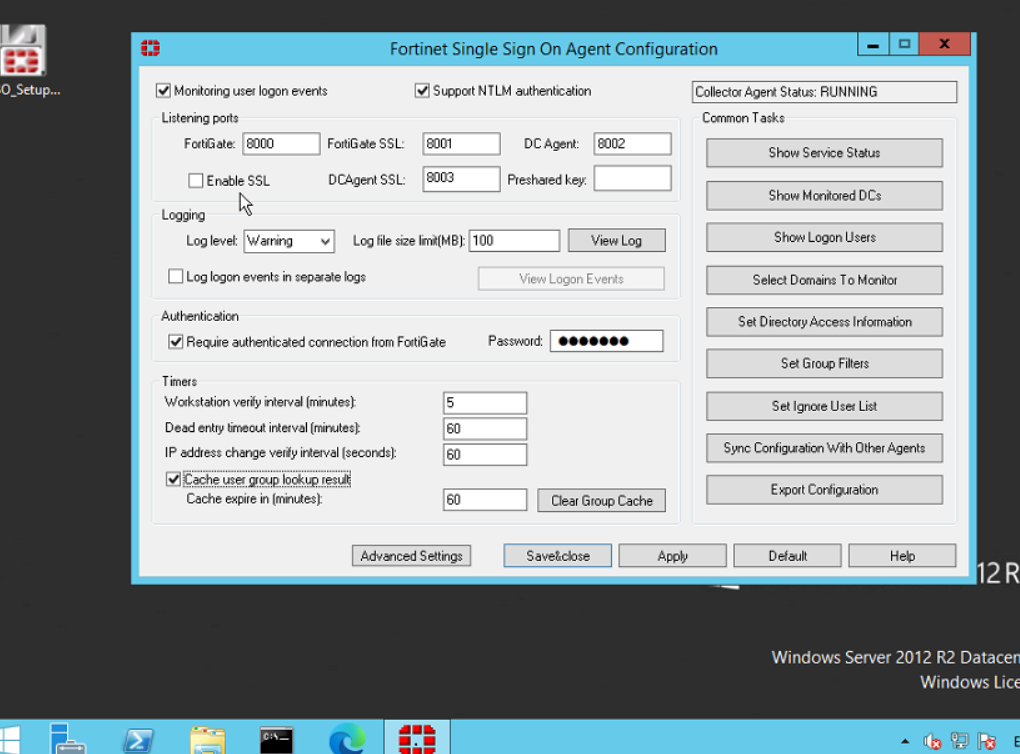Image resolution: width=1020 pixels, height=754 pixels.
Task: Toggle the Enable SSL checkbox
Action: coord(196,181)
